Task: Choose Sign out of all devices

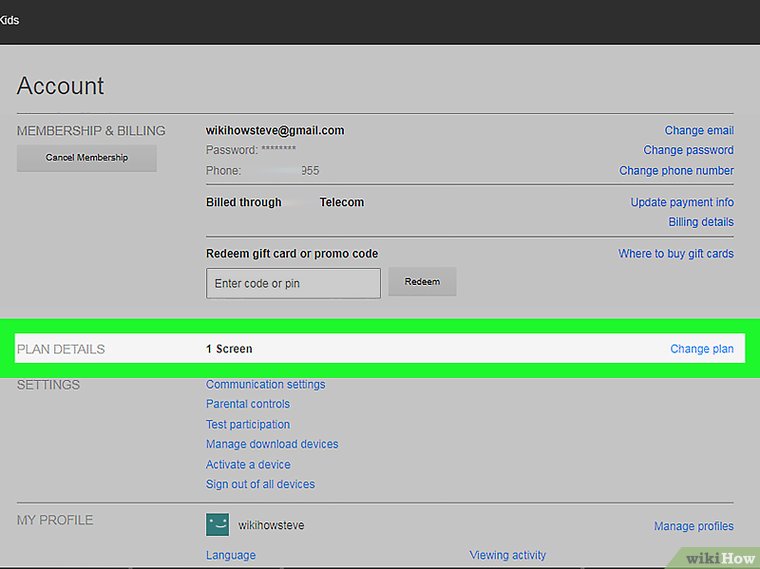Action: click(x=260, y=484)
